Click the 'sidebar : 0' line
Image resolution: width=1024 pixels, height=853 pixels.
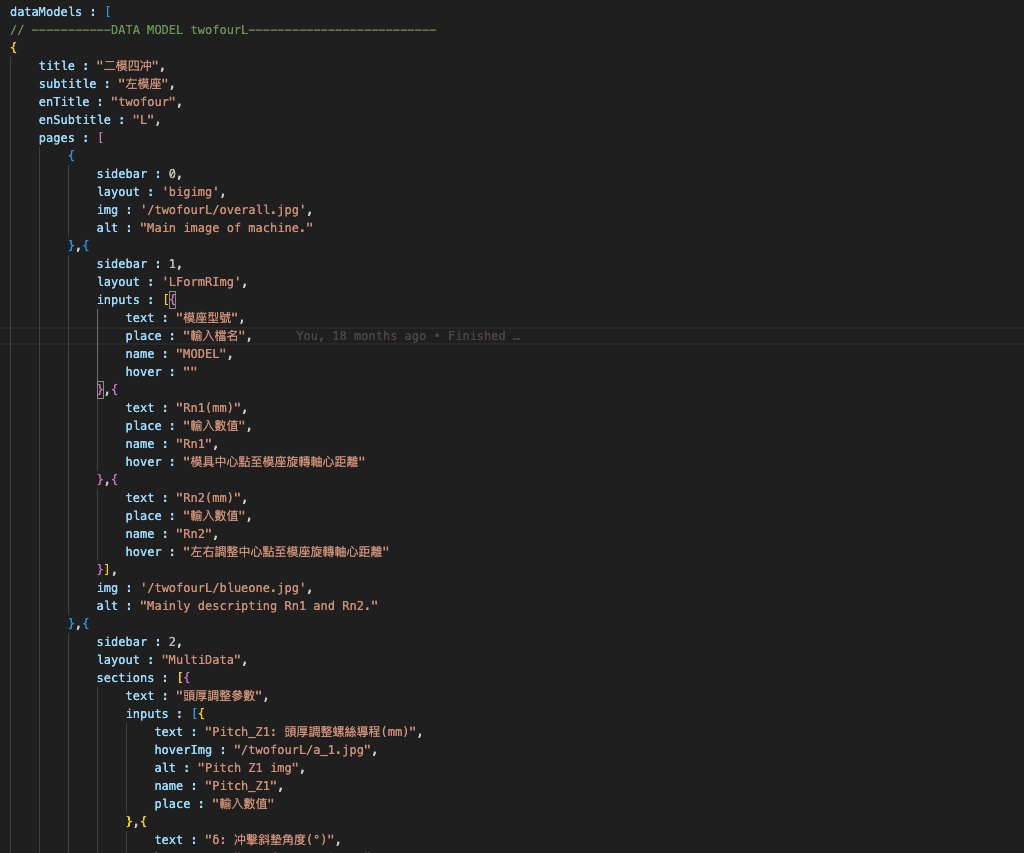(x=139, y=174)
